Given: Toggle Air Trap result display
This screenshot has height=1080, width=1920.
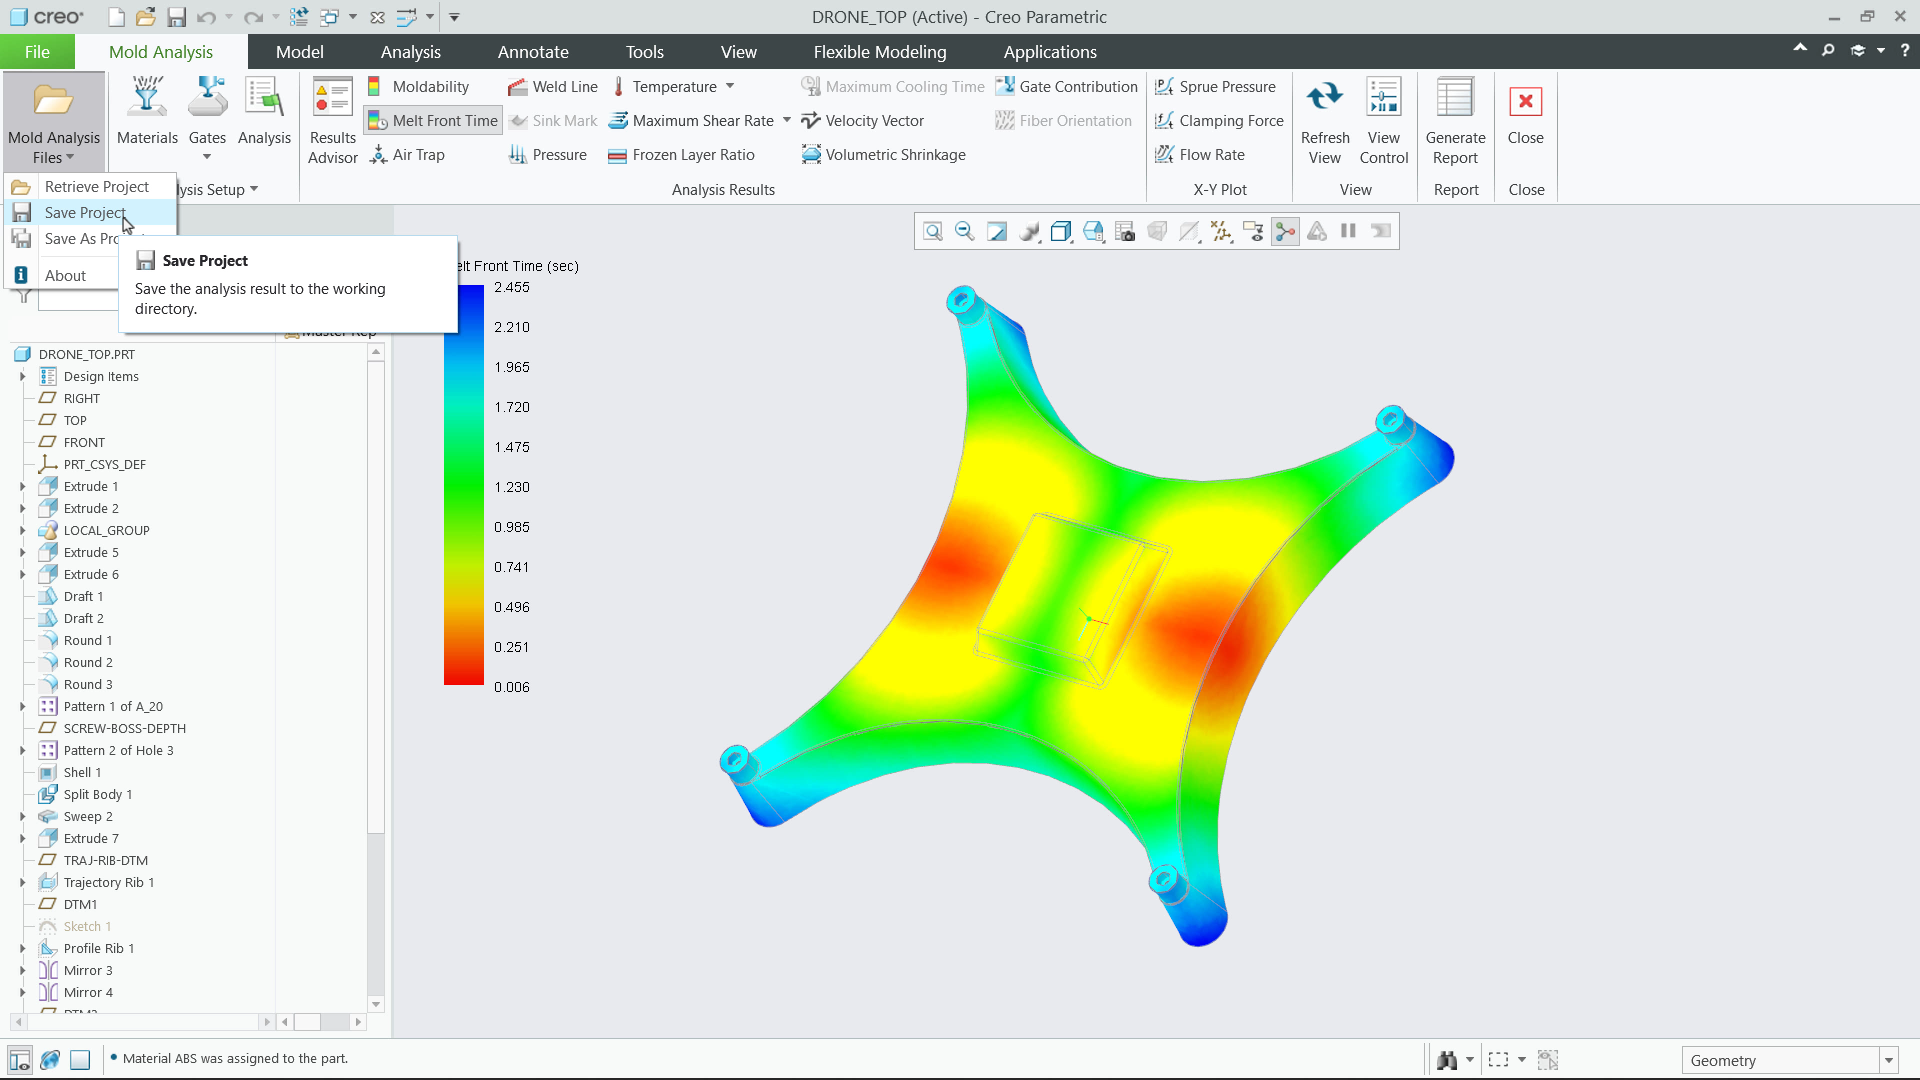Looking at the screenshot, I should [x=407, y=155].
